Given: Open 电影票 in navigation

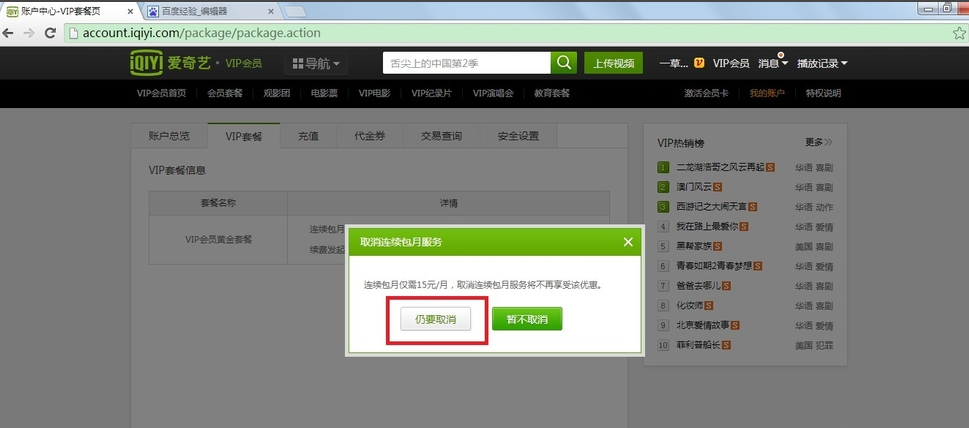Looking at the screenshot, I should [324, 93].
